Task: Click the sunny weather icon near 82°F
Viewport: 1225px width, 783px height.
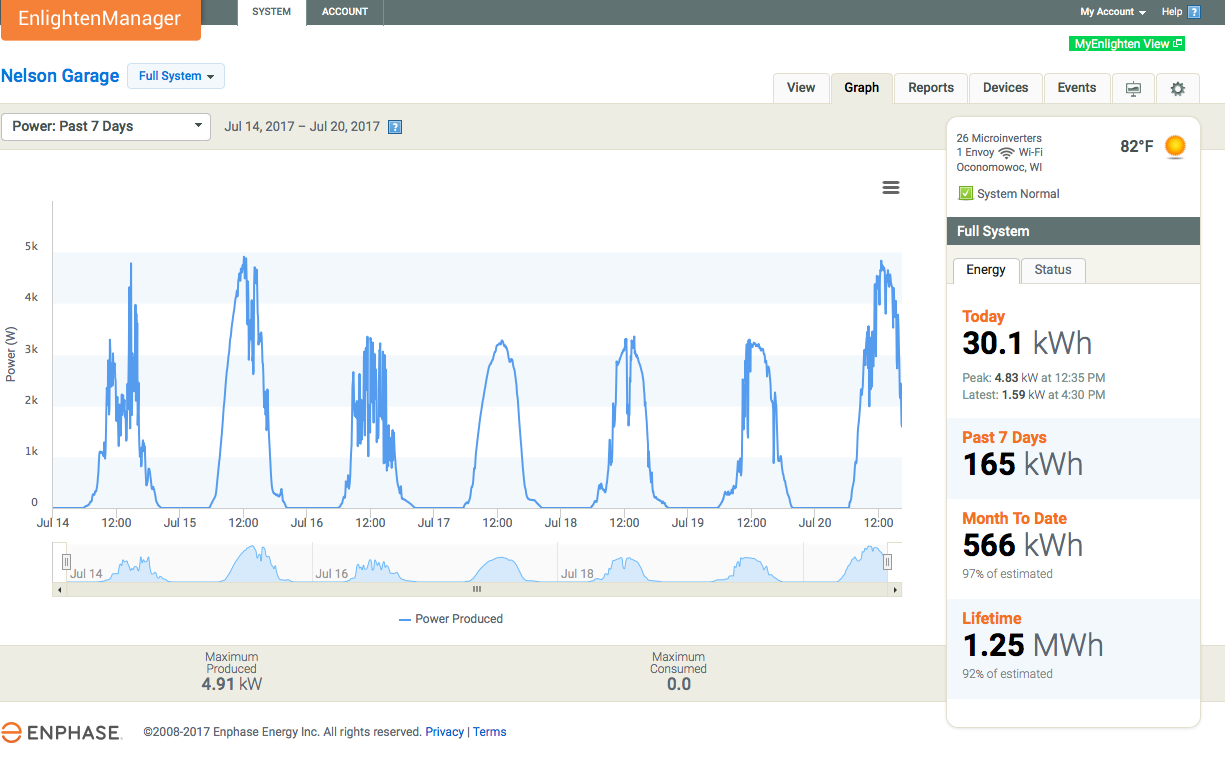Action: [1174, 146]
